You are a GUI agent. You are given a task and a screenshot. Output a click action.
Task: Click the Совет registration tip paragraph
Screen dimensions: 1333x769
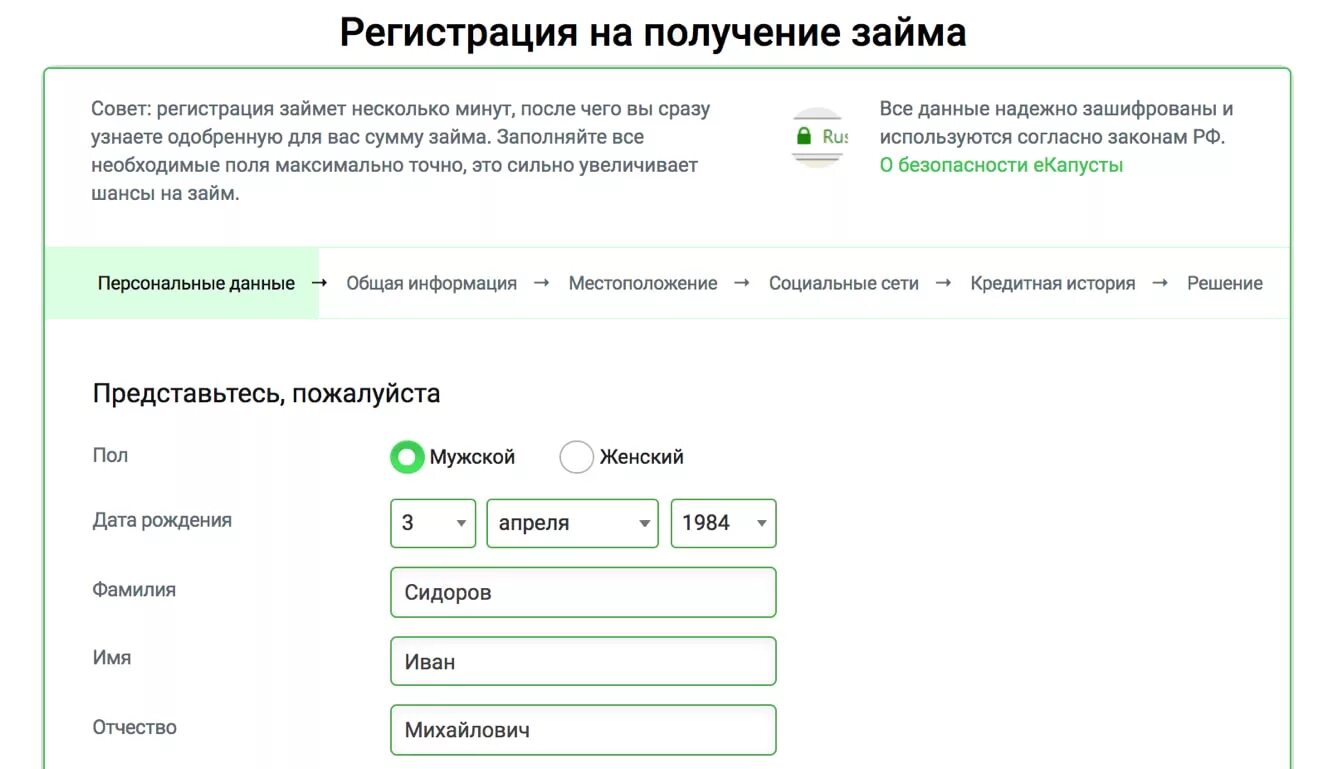[x=400, y=151]
